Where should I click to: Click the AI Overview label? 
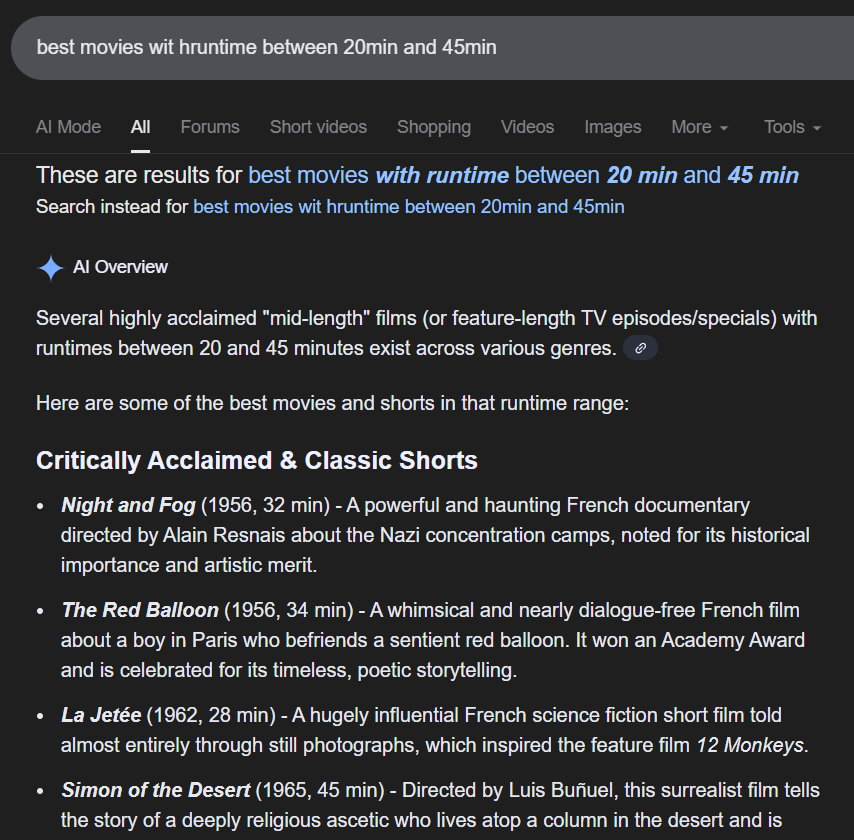point(120,267)
